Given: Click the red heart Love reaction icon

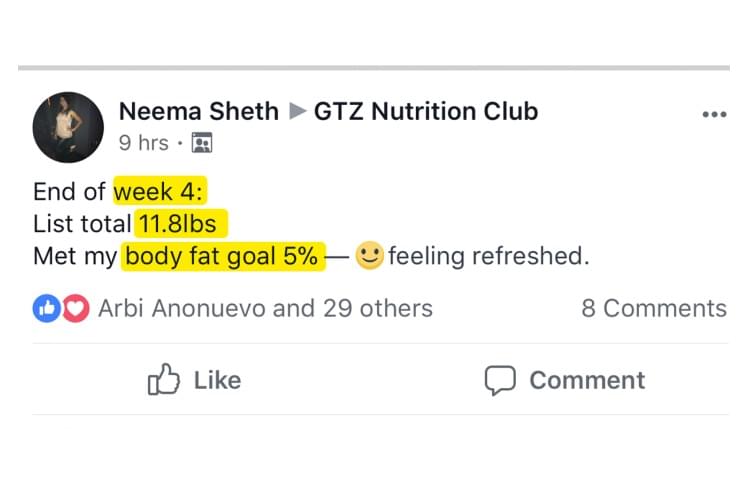Looking at the screenshot, I should point(75,309).
